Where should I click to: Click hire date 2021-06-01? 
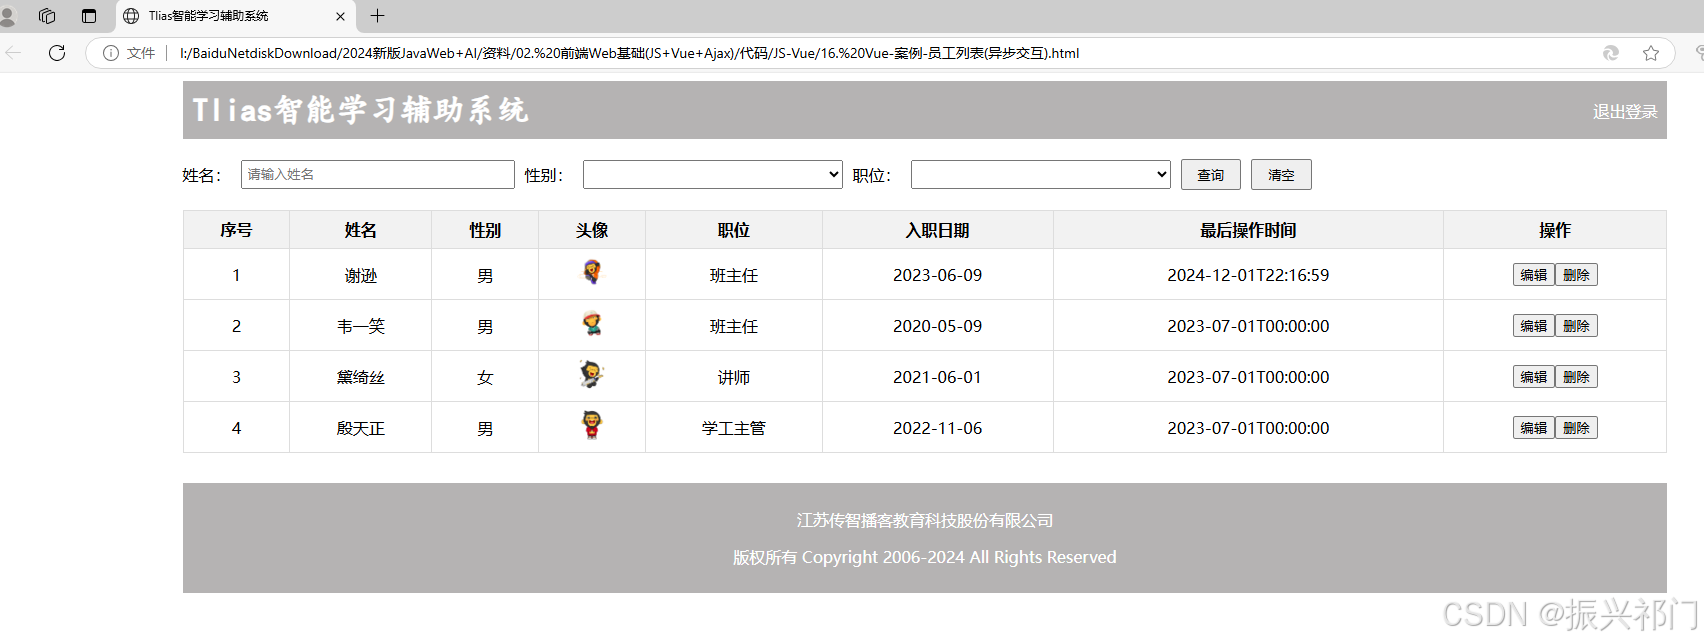coord(938,377)
